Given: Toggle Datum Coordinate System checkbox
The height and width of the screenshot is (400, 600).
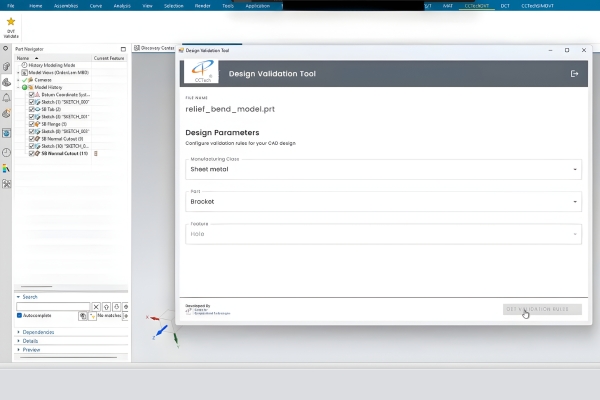Looking at the screenshot, I should 32,95.
